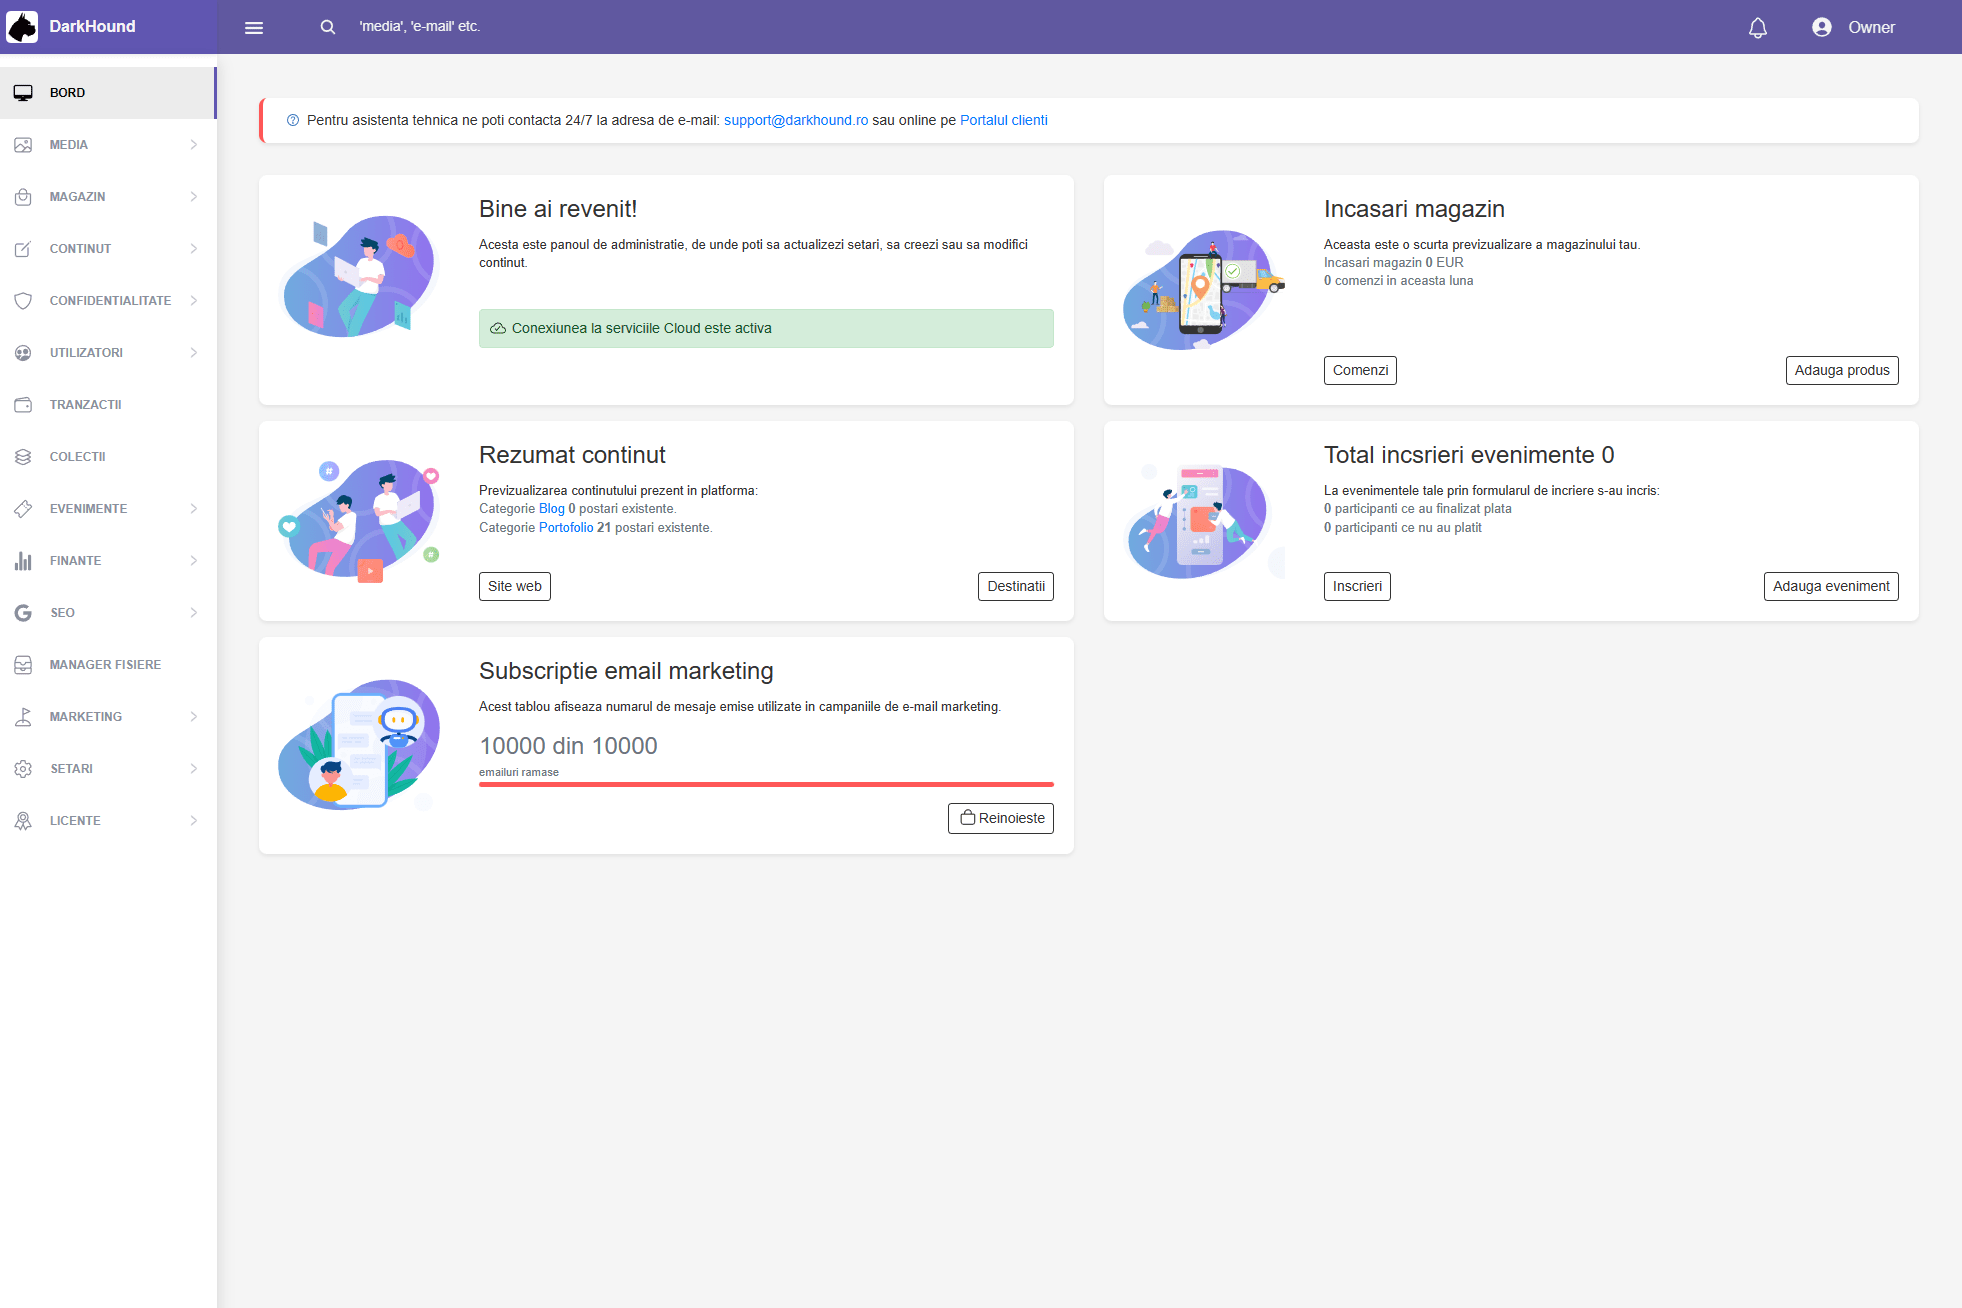Click the Colectii layers icon
The height and width of the screenshot is (1308, 1962).
click(23, 457)
